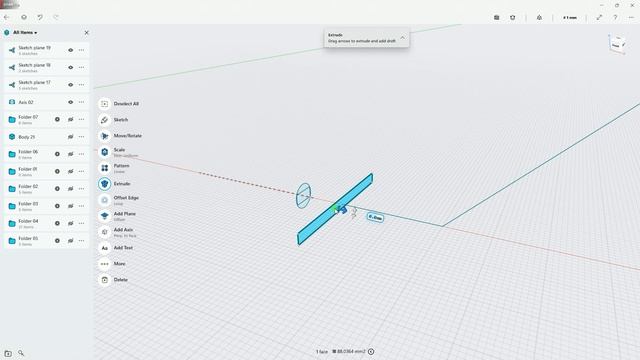Click the grid snap 1 mm setting
Image resolution: width=640 pixels, height=360 pixels.
tap(570, 18)
